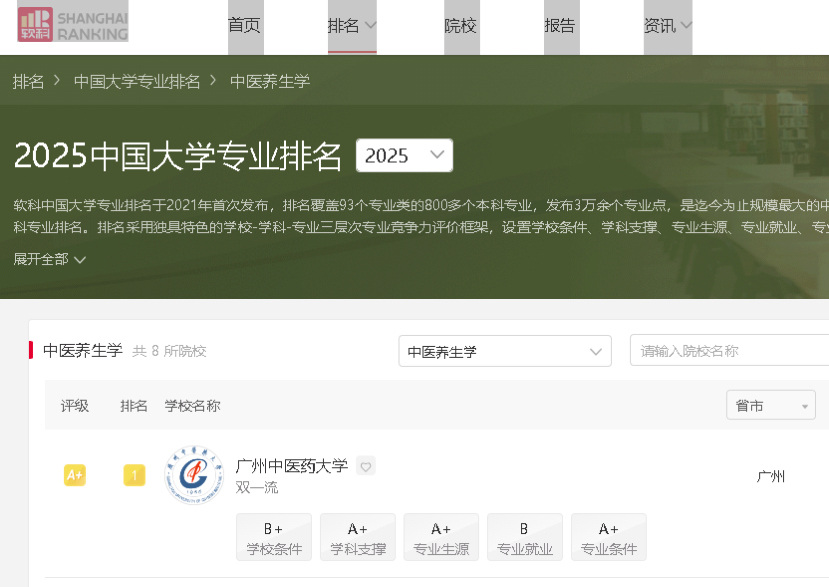The height and width of the screenshot is (587, 829).
Task: Click the Guangzhou University of Chinese Medicine logo
Action: (194, 476)
